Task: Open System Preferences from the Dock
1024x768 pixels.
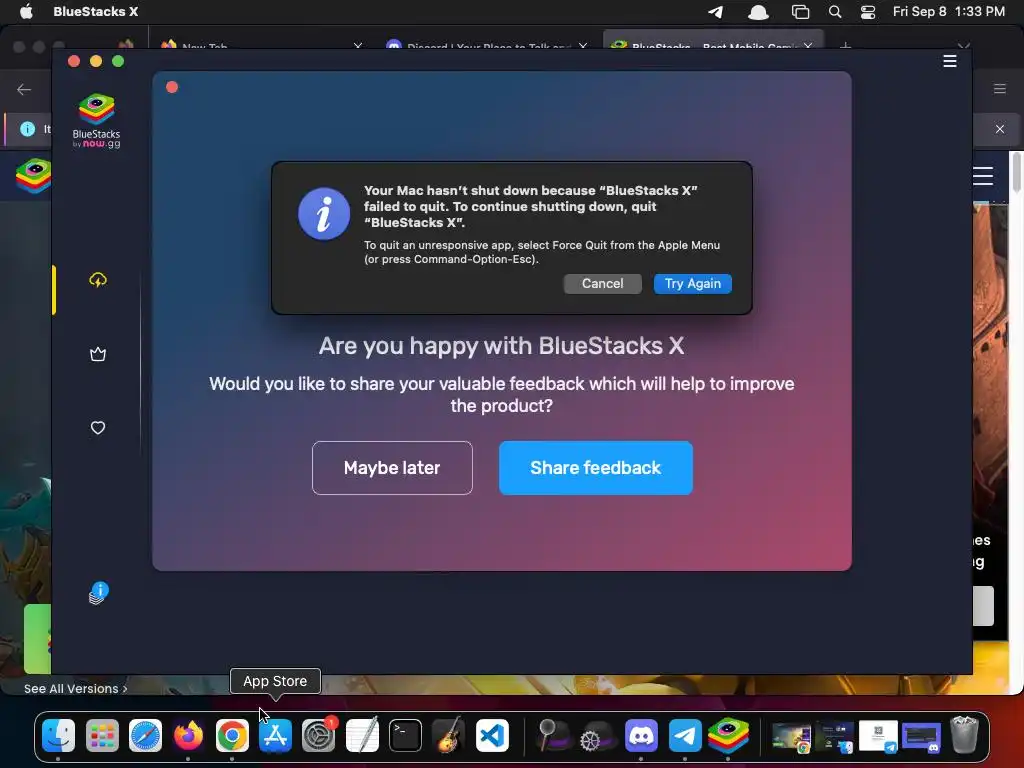Action: [x=319, y=735]
